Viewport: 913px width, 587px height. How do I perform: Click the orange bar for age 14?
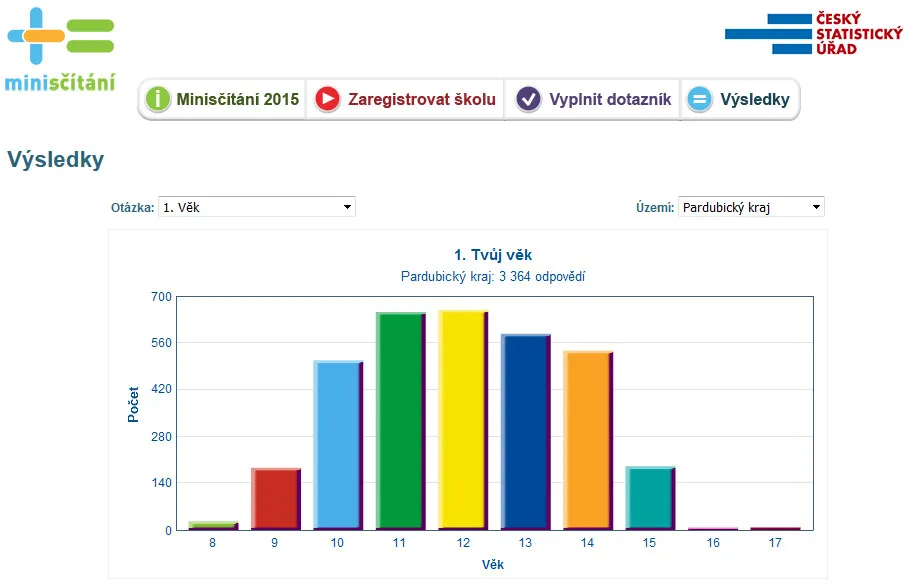click(x=588, y=440)
